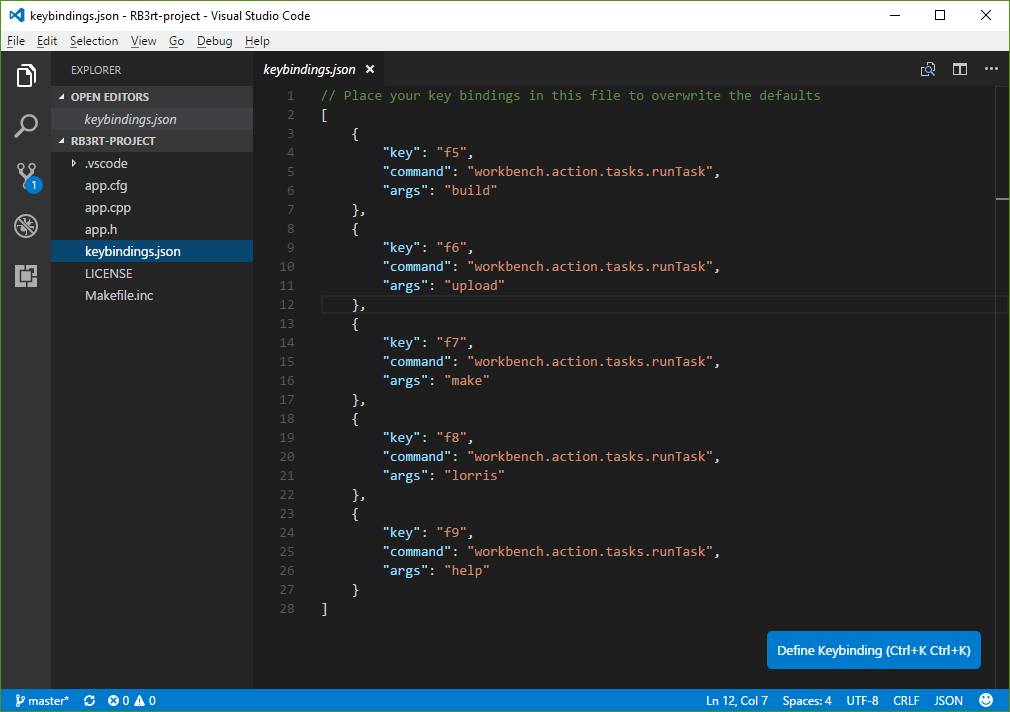This screenshot has width=1010, height=712.
Task: Click the "make" args value
Action: coord(467,381)
